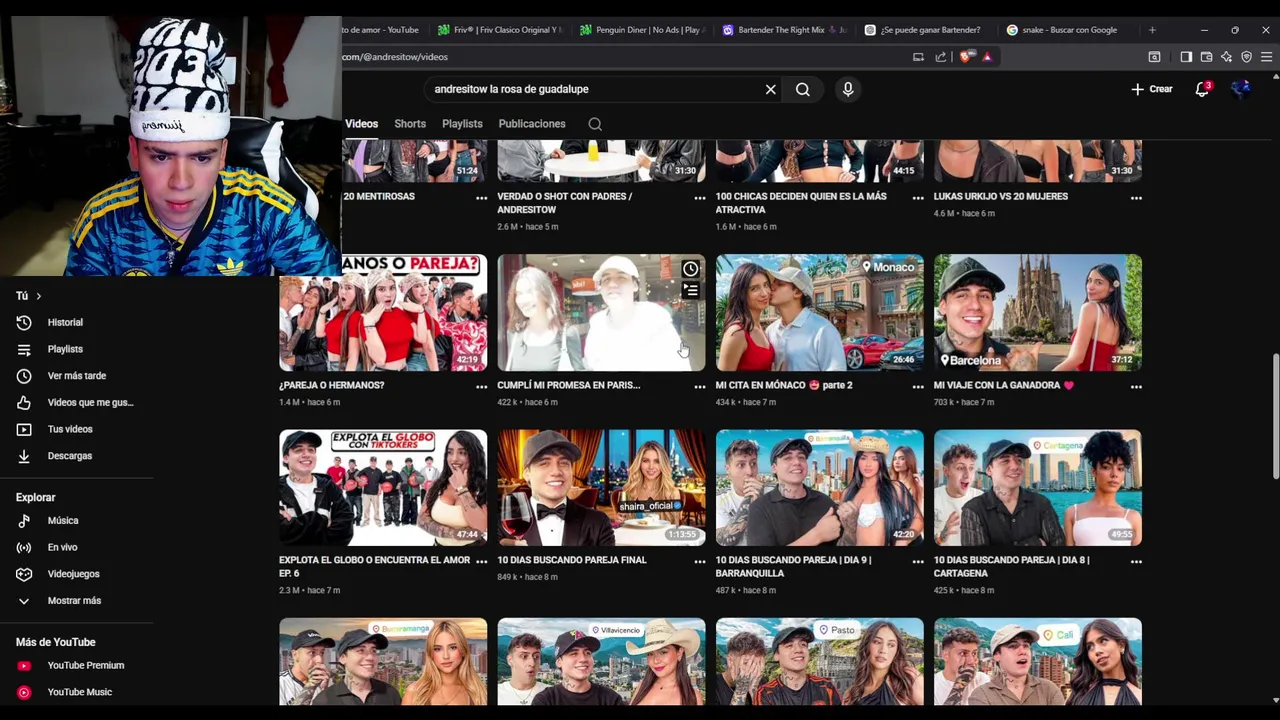Screen dimensions: 1280x720
Task: Open options for '10 DIAS BUSCANDO PAREJA FINAL'
Action: coord(699,562)
